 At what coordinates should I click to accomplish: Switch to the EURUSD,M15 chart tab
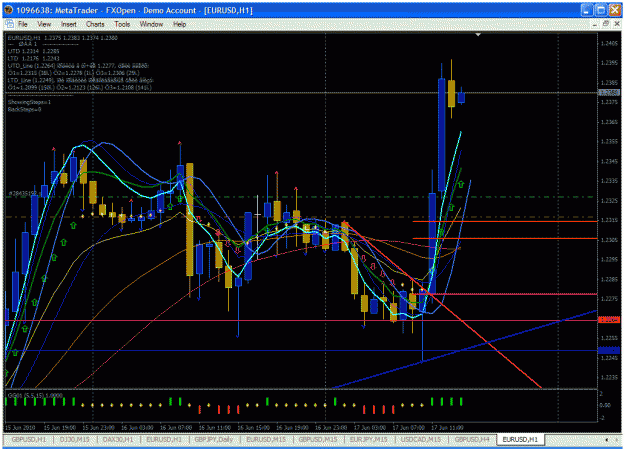[x=266, y=439]
